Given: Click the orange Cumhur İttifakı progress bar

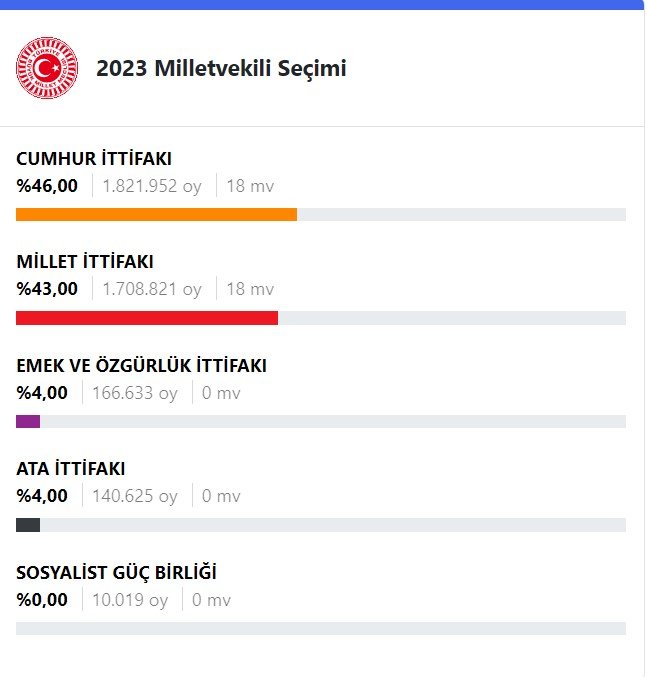Looking at the screenshot, I should (156, 214).
